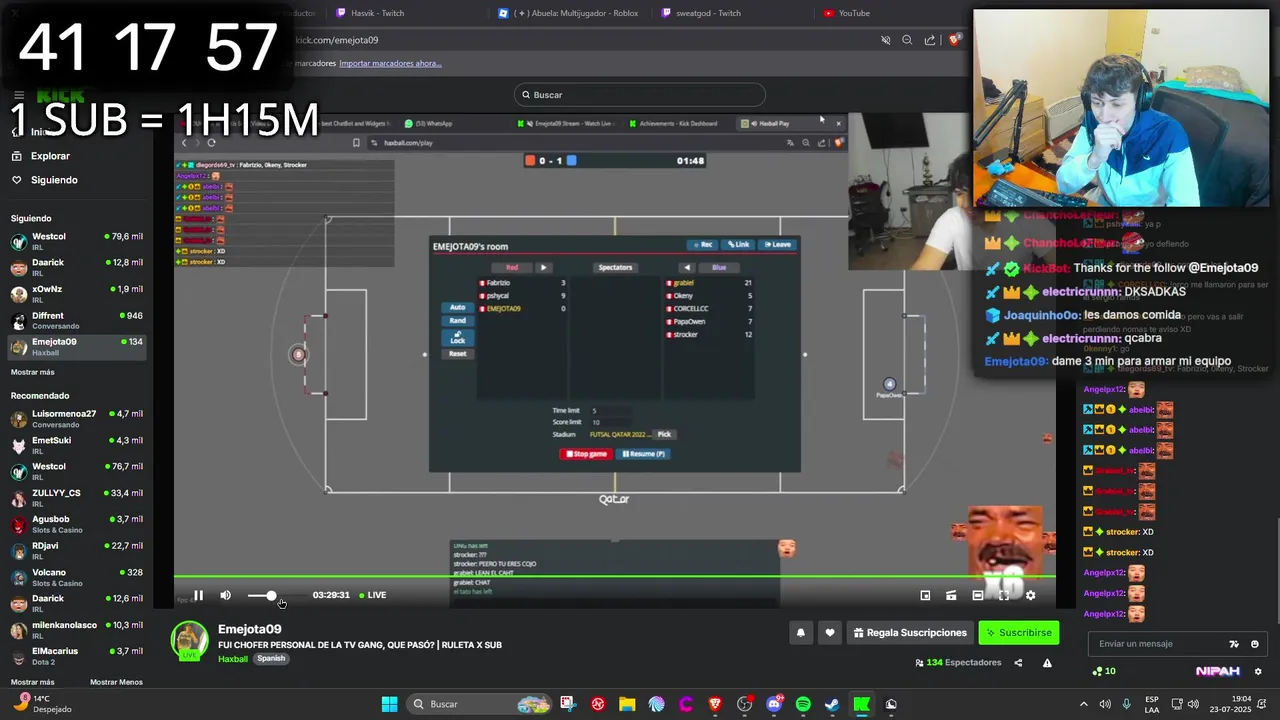The width and height of the screenshot is (1280, 720).
Task: Focus the Enviar un mensaje chat field
Action: 1160,644
